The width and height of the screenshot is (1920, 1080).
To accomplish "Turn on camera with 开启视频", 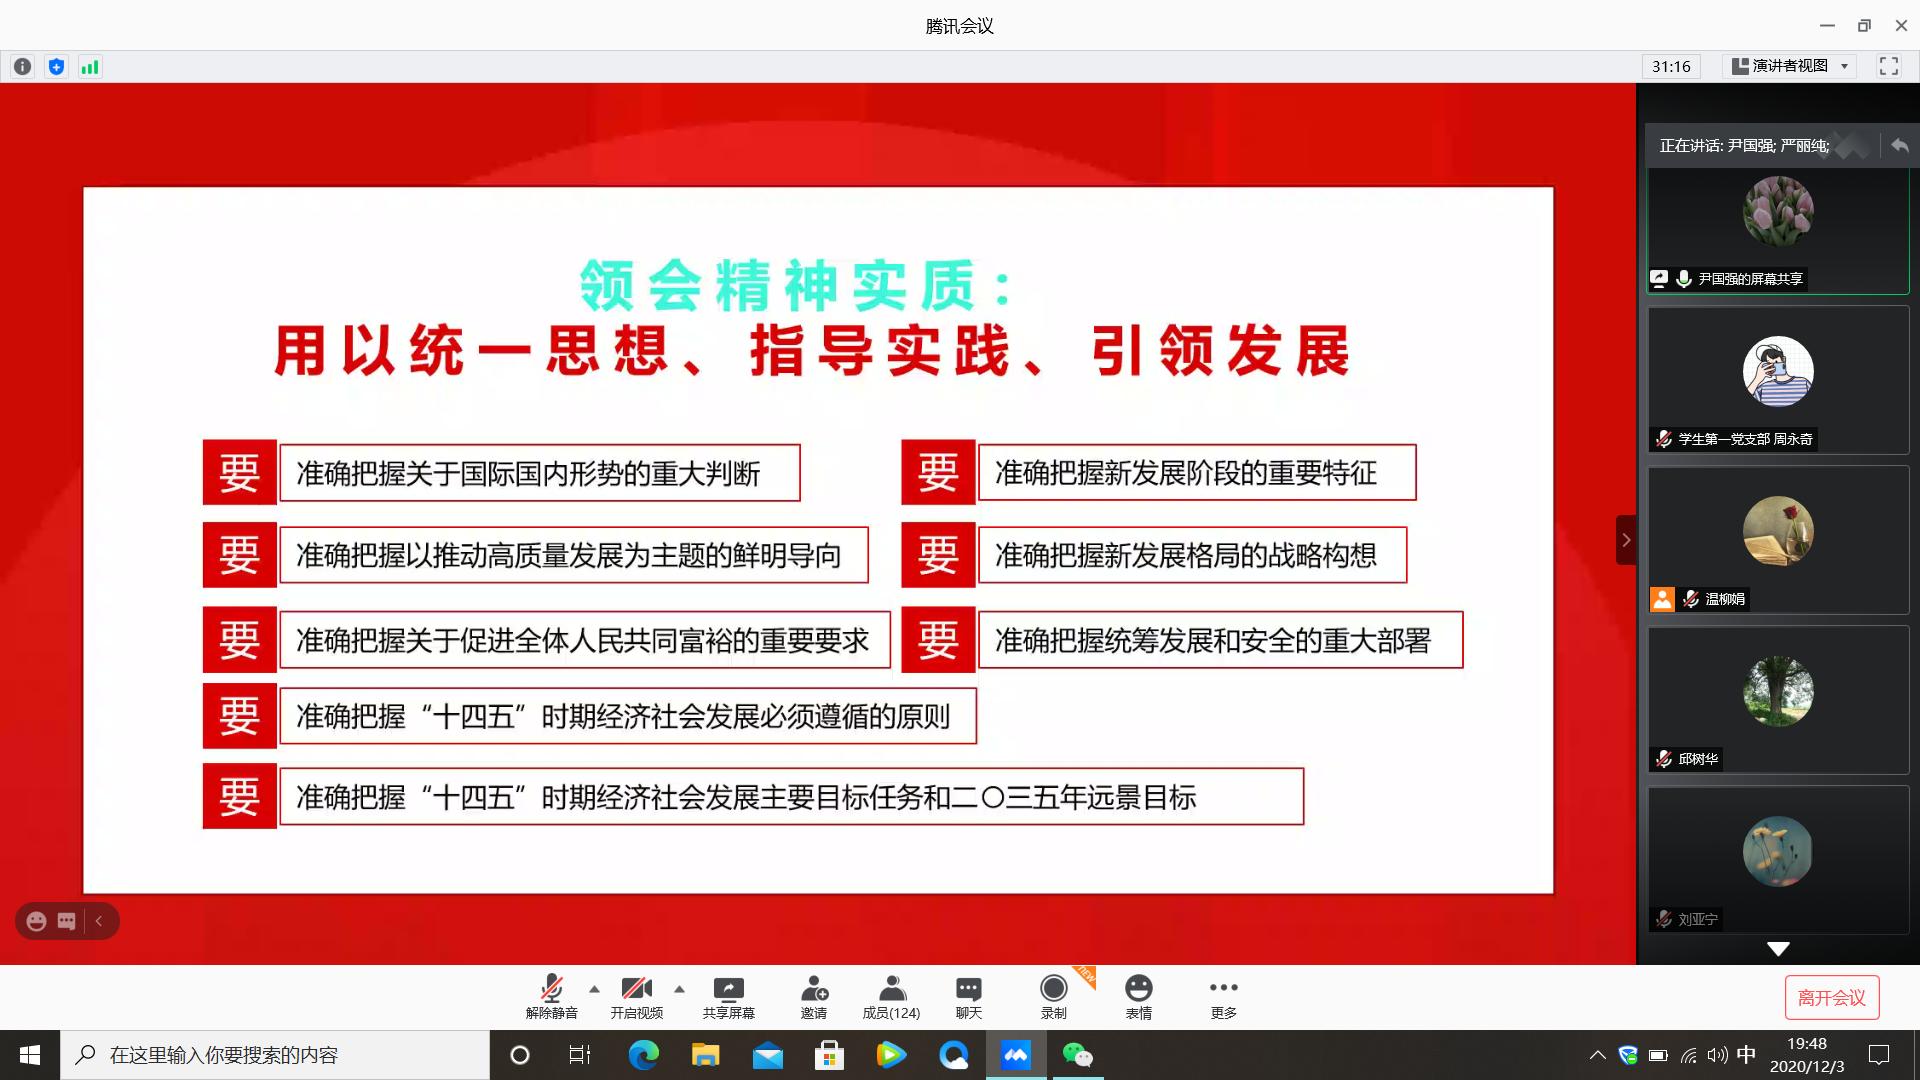I will click(x=636, y=997).
